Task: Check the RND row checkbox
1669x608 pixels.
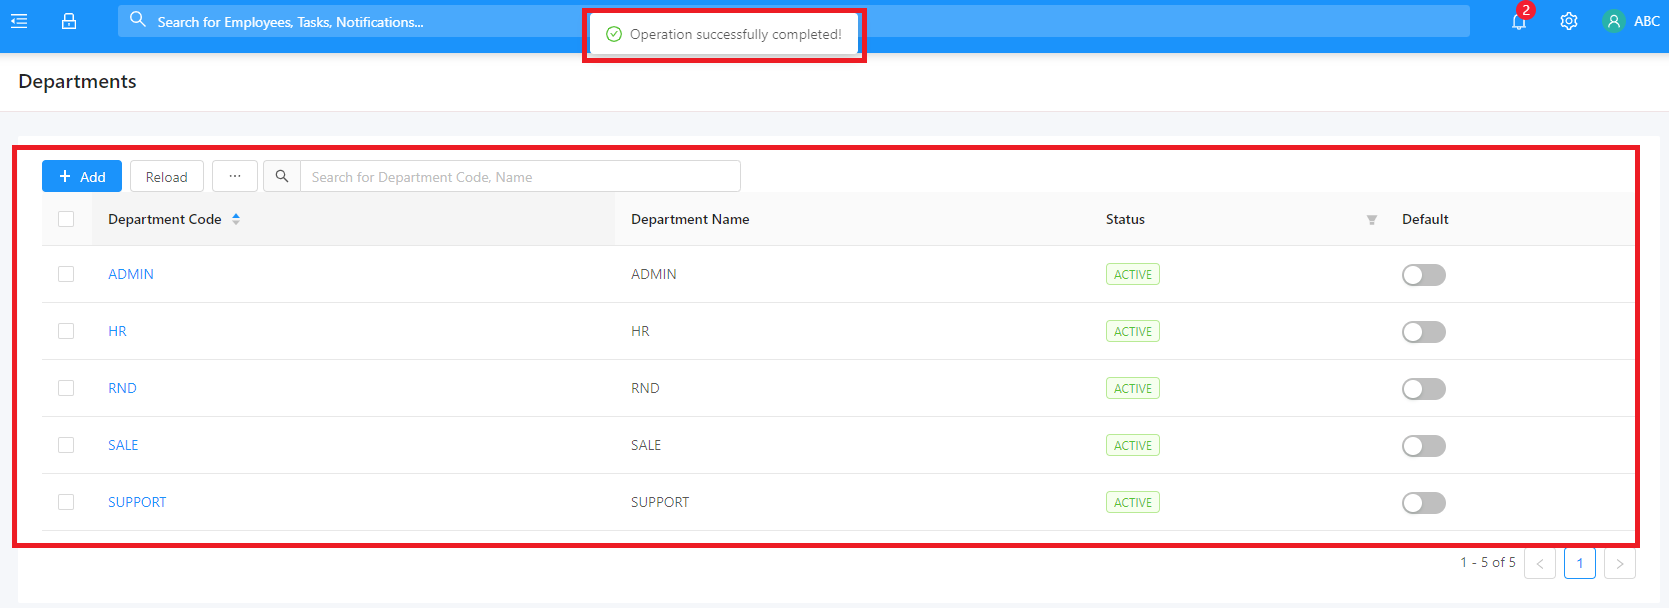Action: tap(66, 388)
